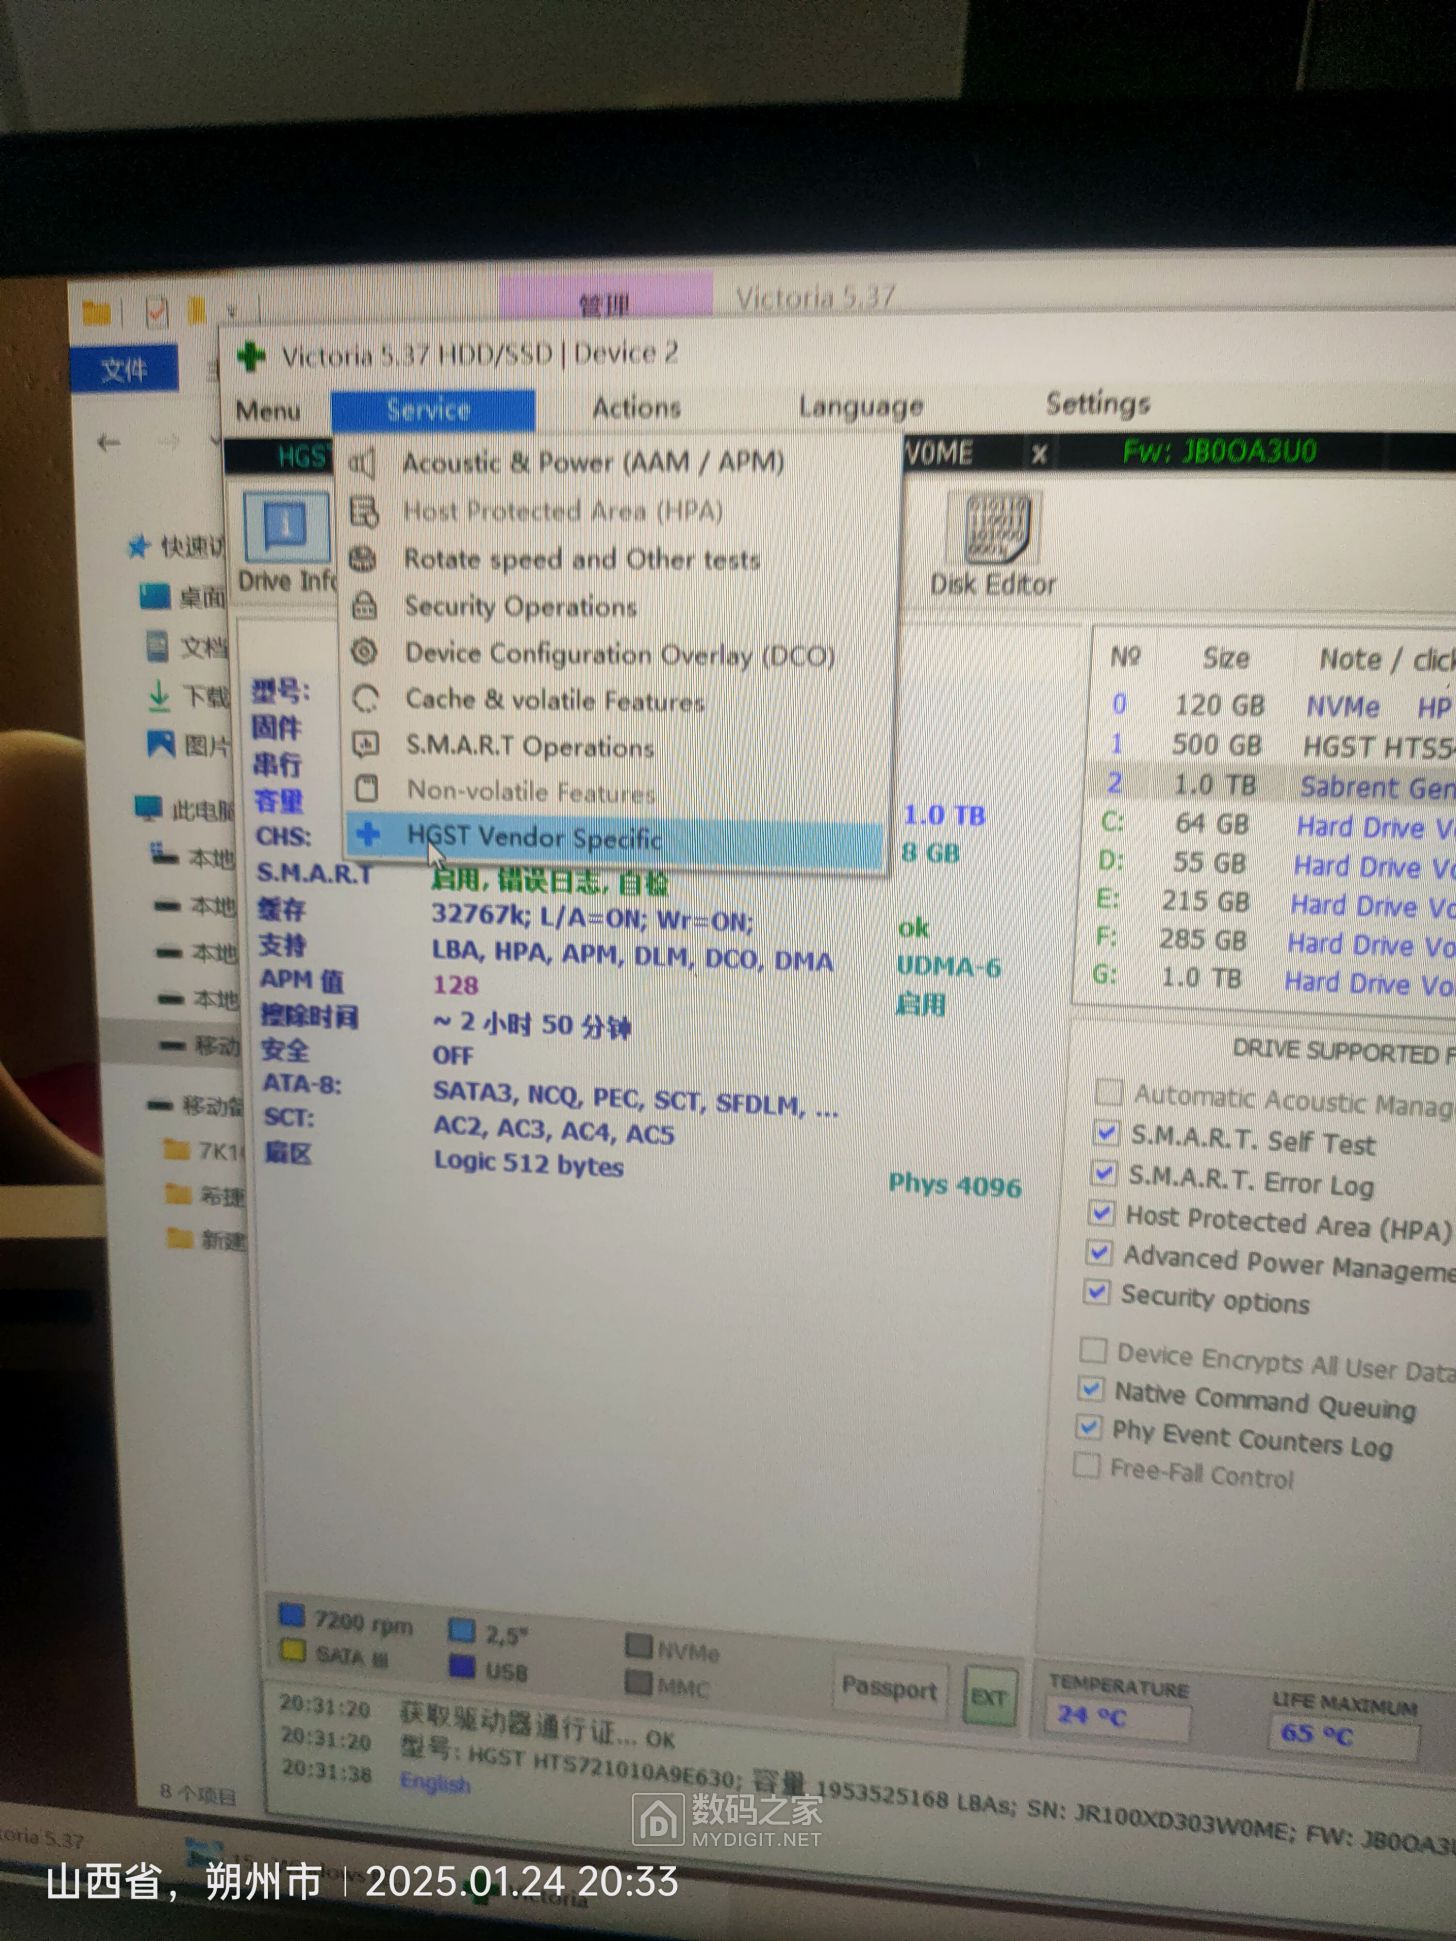Select volume D: 55 GB row
Screen dimensions: 1456x1941
[1270, 864]
